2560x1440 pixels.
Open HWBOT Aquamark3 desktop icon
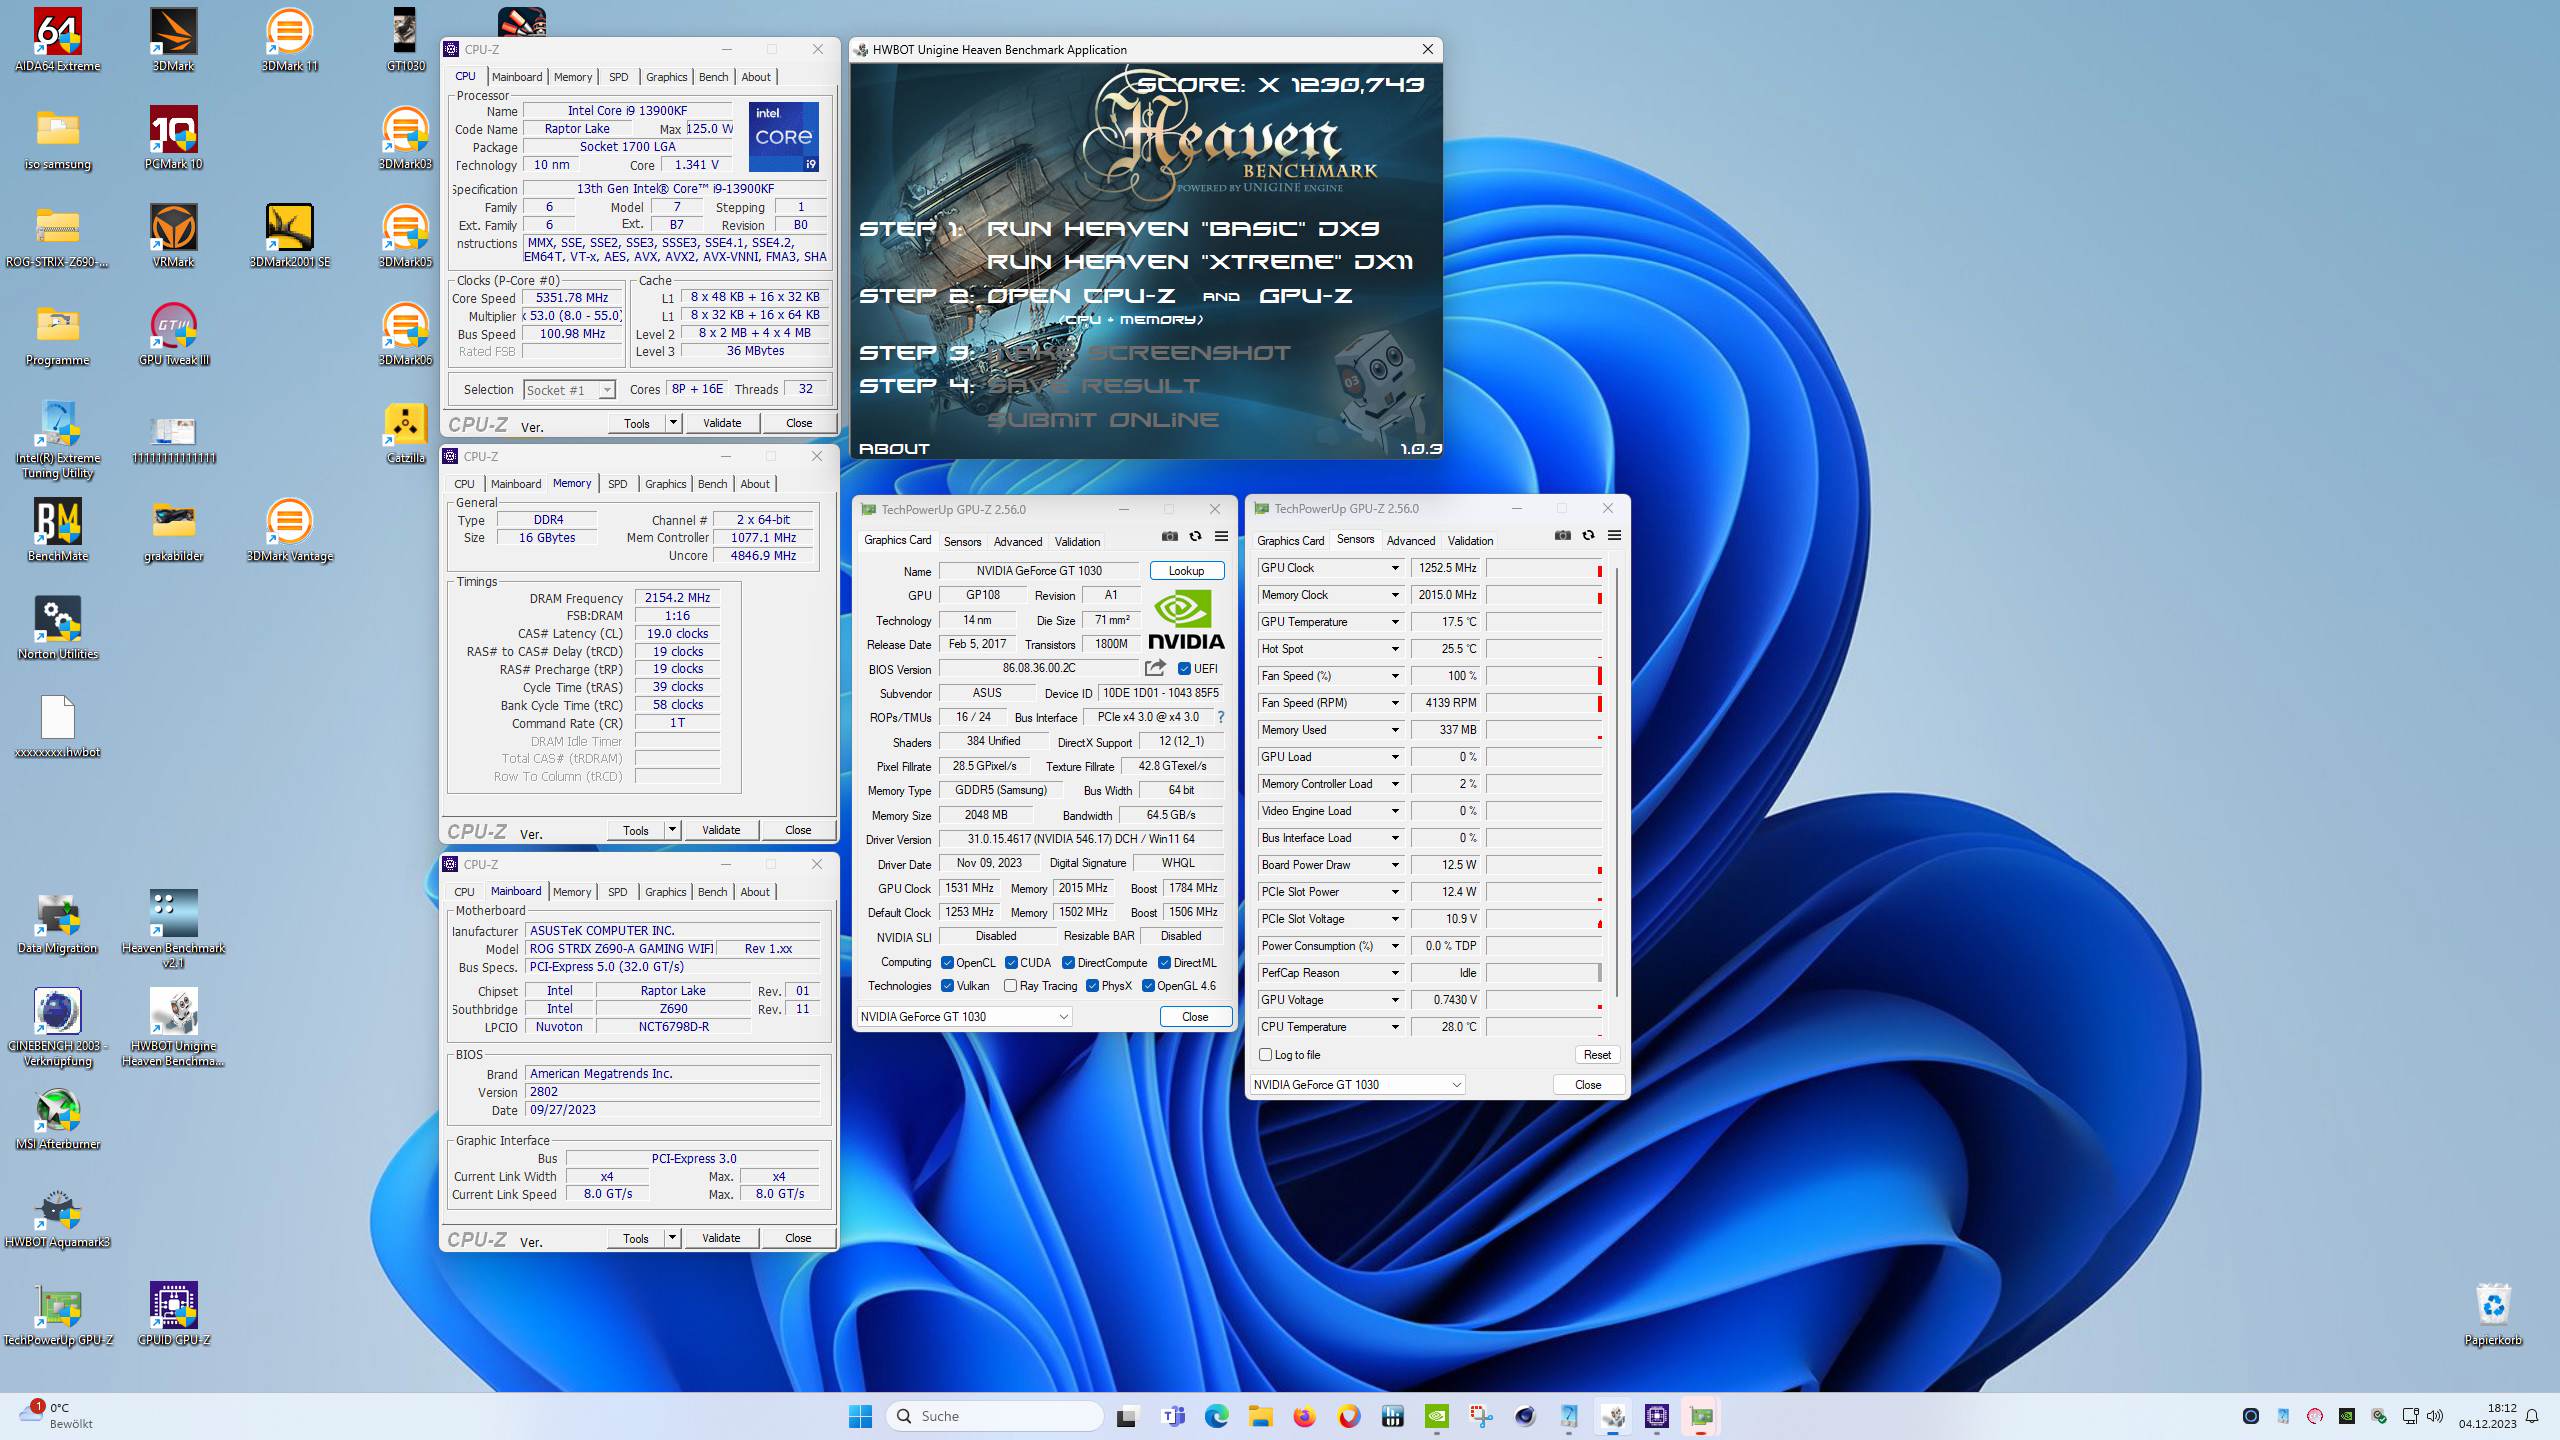(x=57, y=1216)
